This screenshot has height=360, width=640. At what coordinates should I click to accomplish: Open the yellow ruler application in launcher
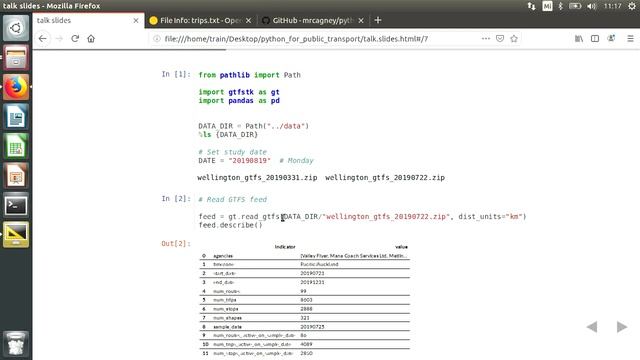16,235
